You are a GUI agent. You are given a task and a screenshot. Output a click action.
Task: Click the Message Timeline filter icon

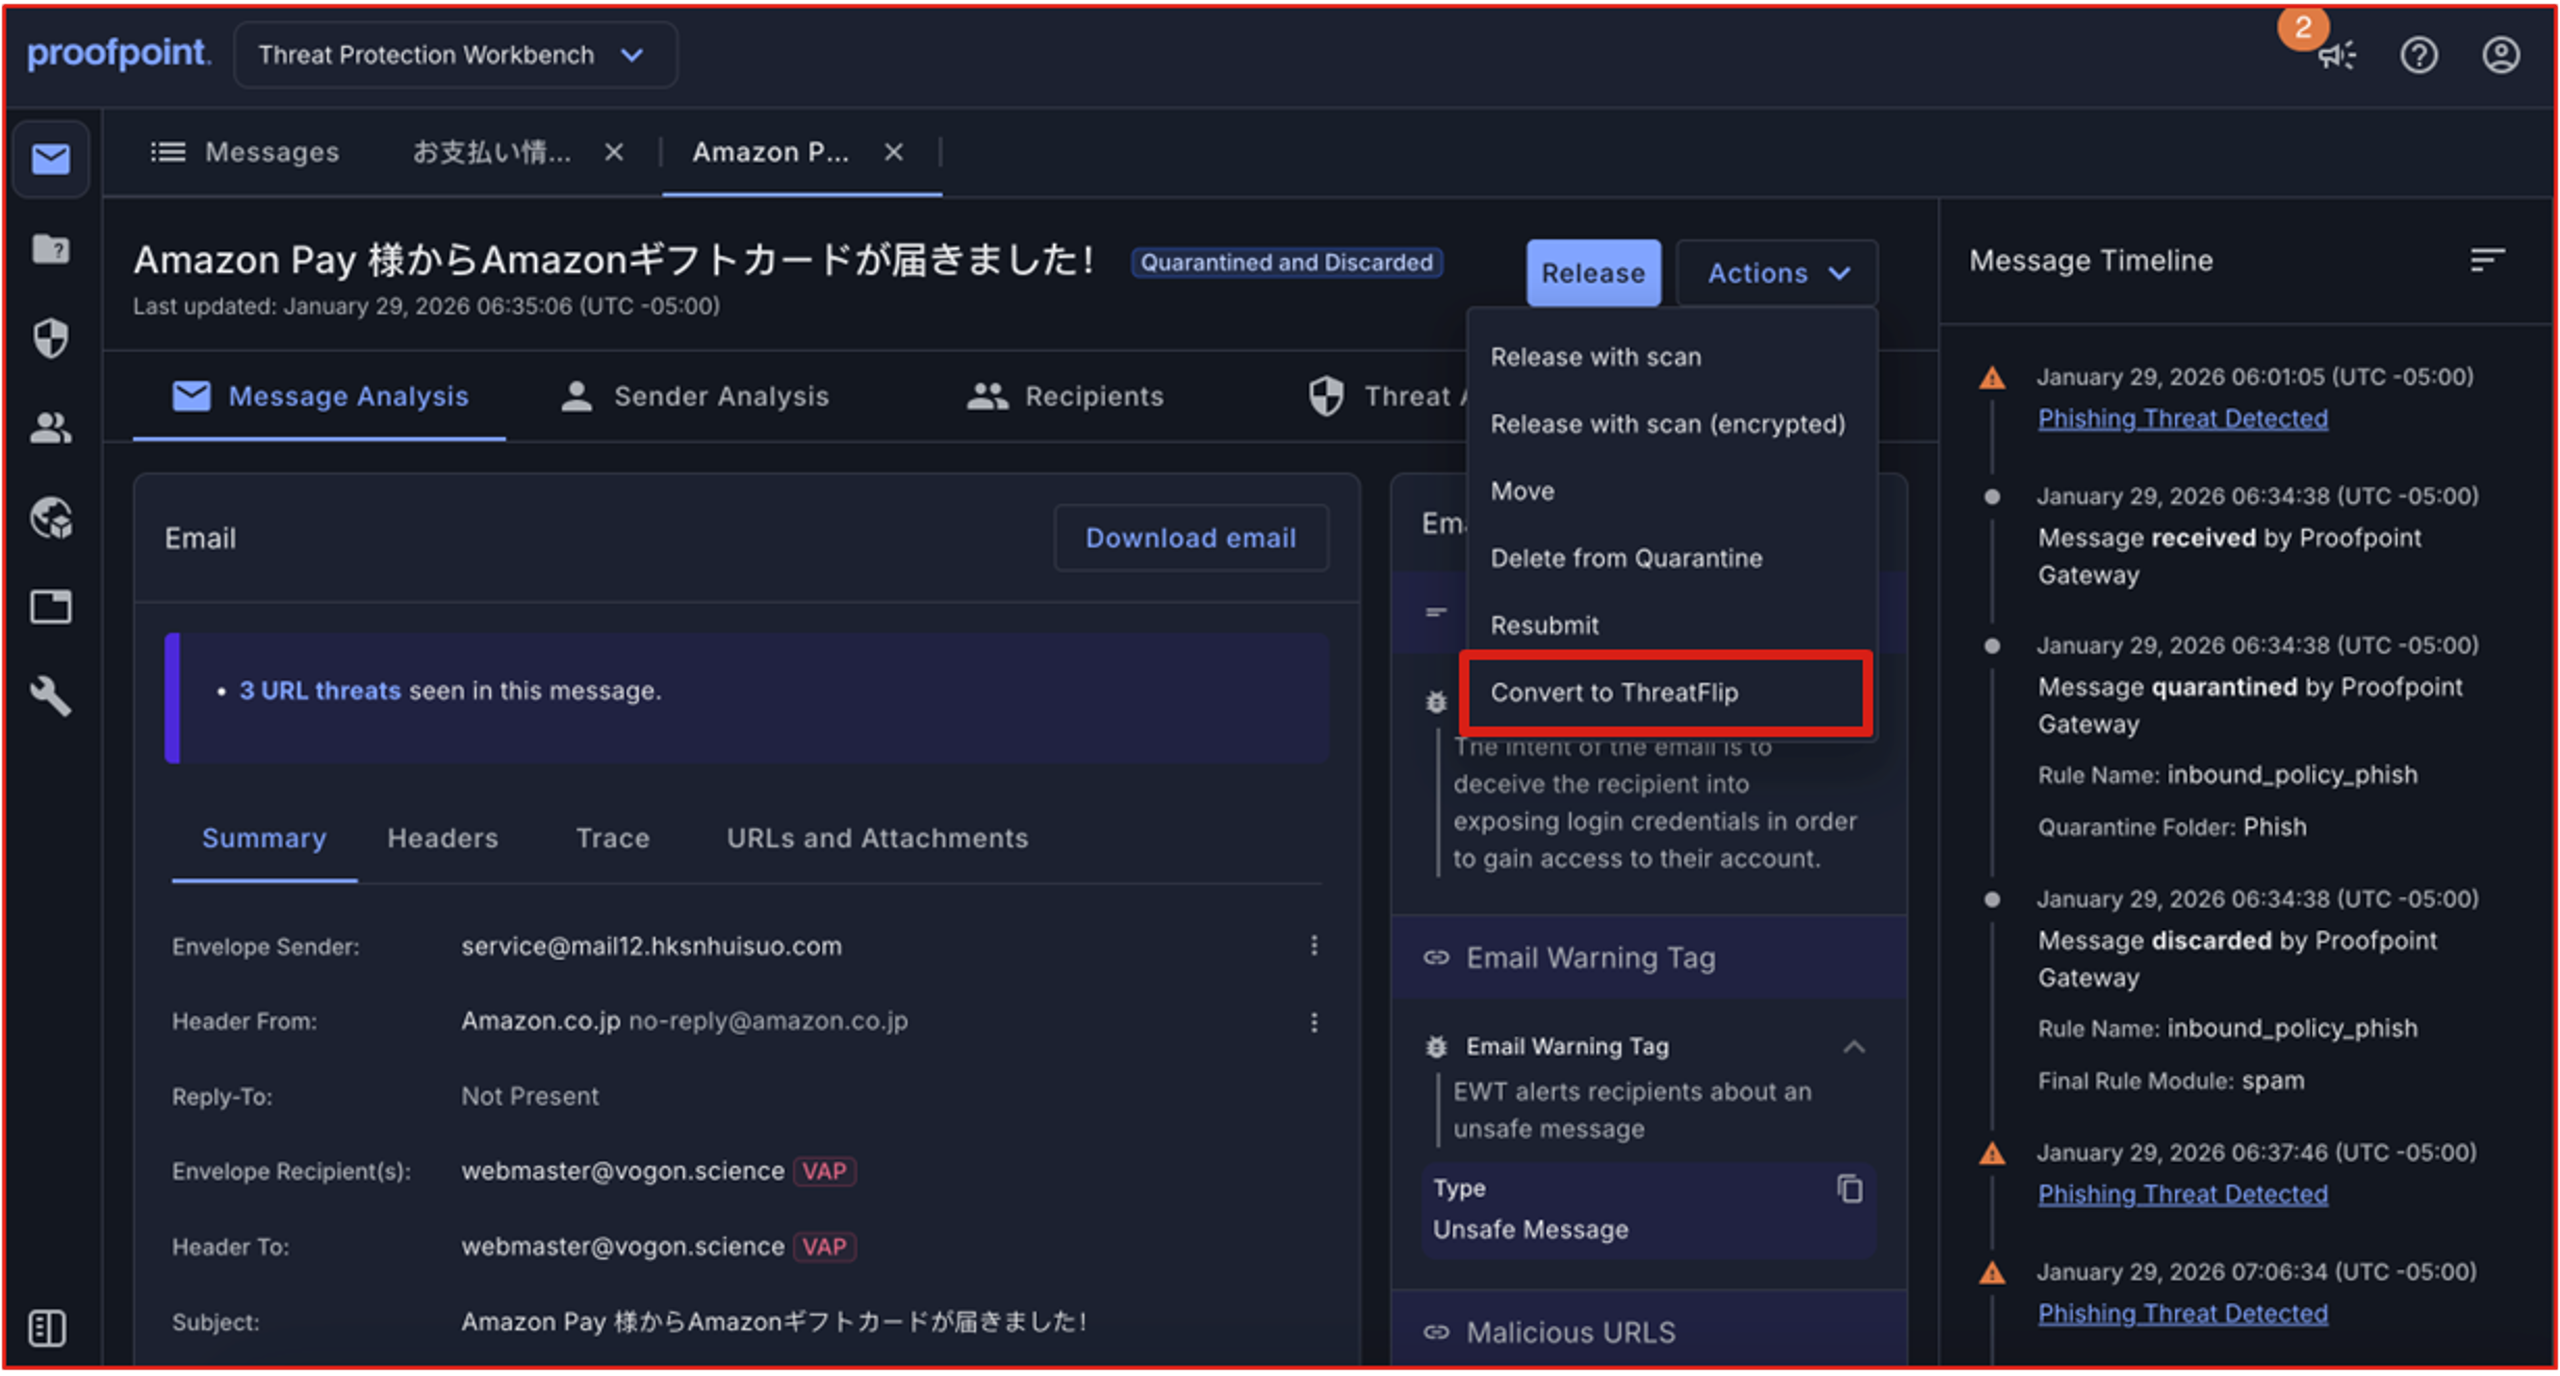click(x=2486, y=261)
